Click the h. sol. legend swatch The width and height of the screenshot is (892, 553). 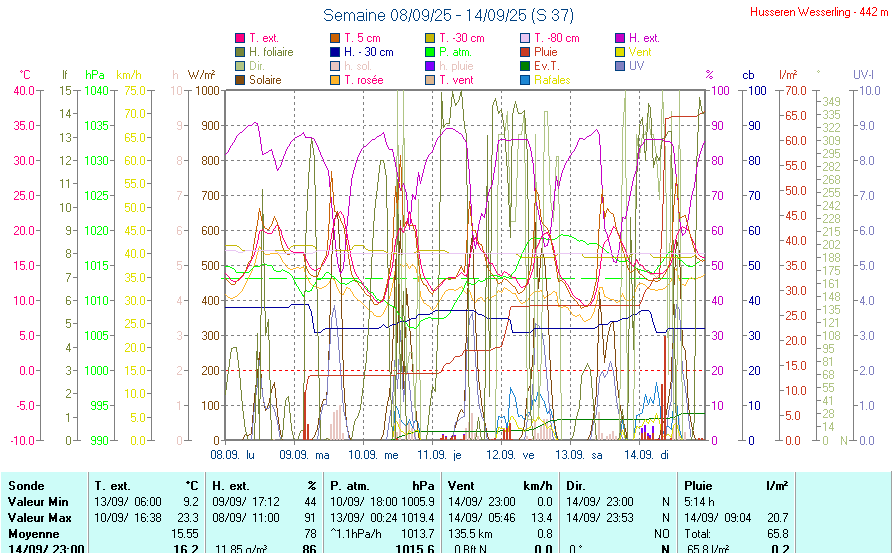[335, 66]
